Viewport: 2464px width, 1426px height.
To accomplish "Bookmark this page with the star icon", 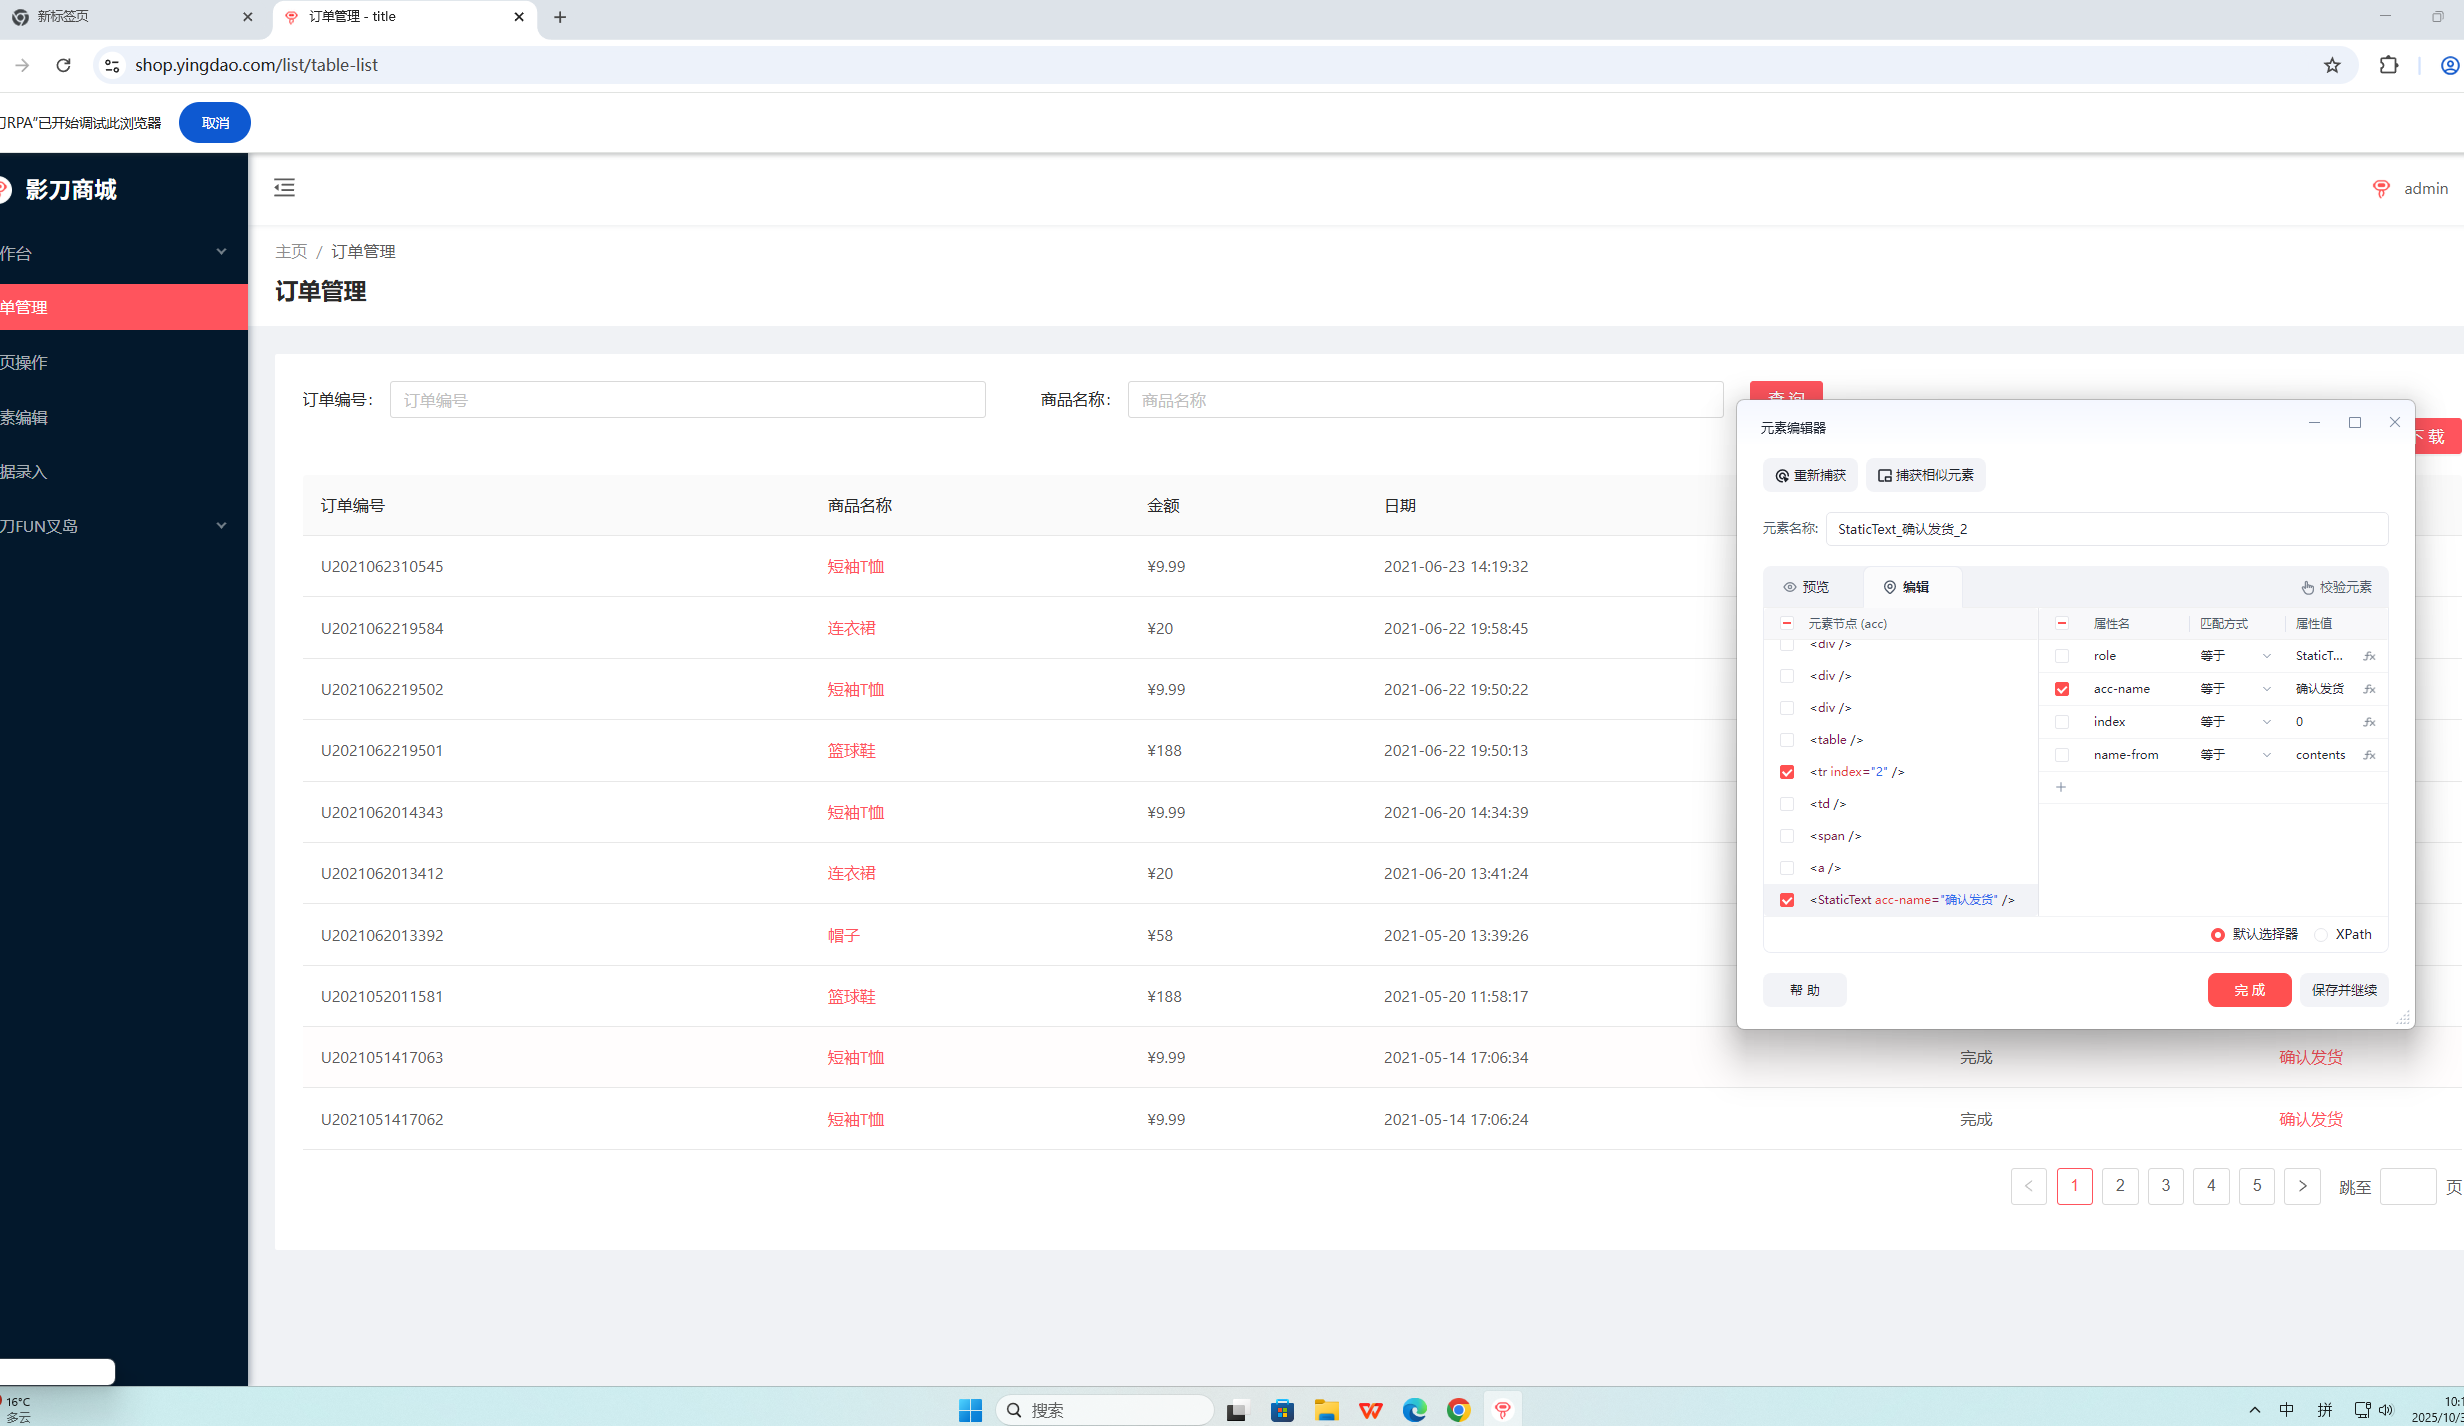I will pos(2332,65).
